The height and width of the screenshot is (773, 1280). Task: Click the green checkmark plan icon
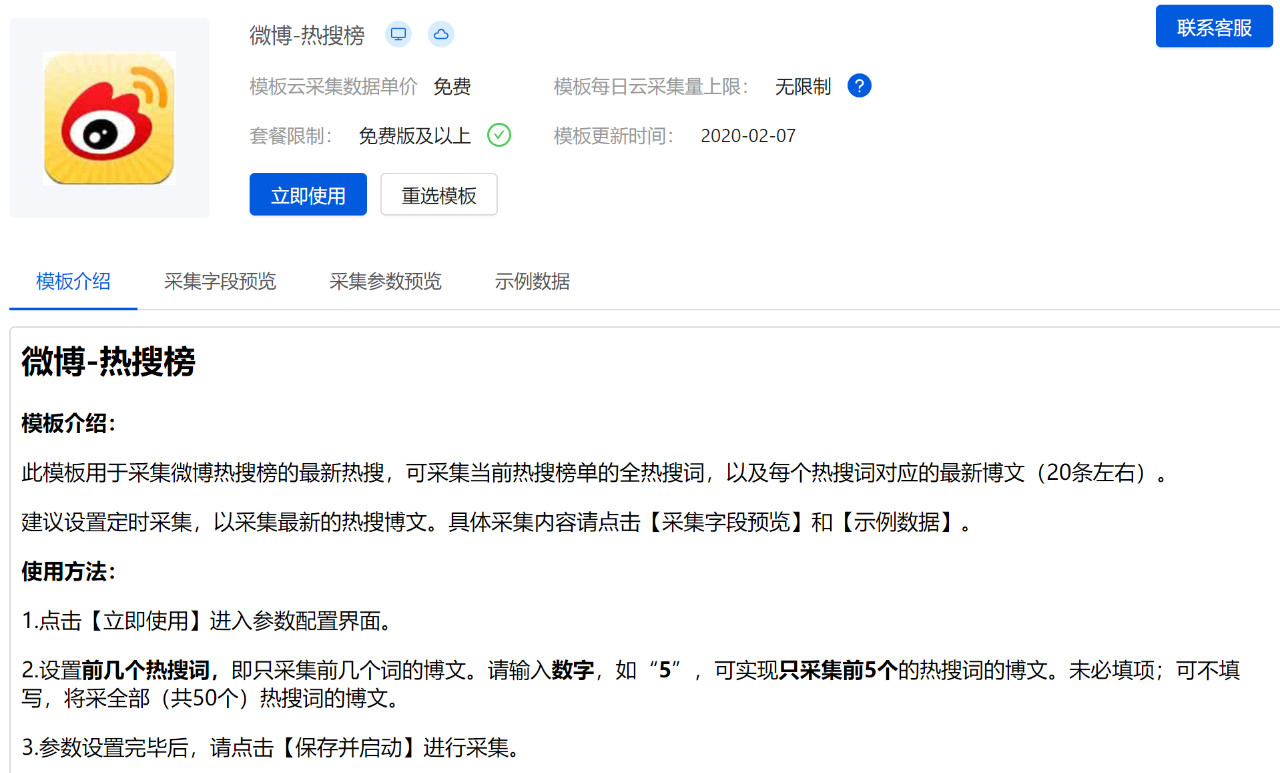coord(499,135)
